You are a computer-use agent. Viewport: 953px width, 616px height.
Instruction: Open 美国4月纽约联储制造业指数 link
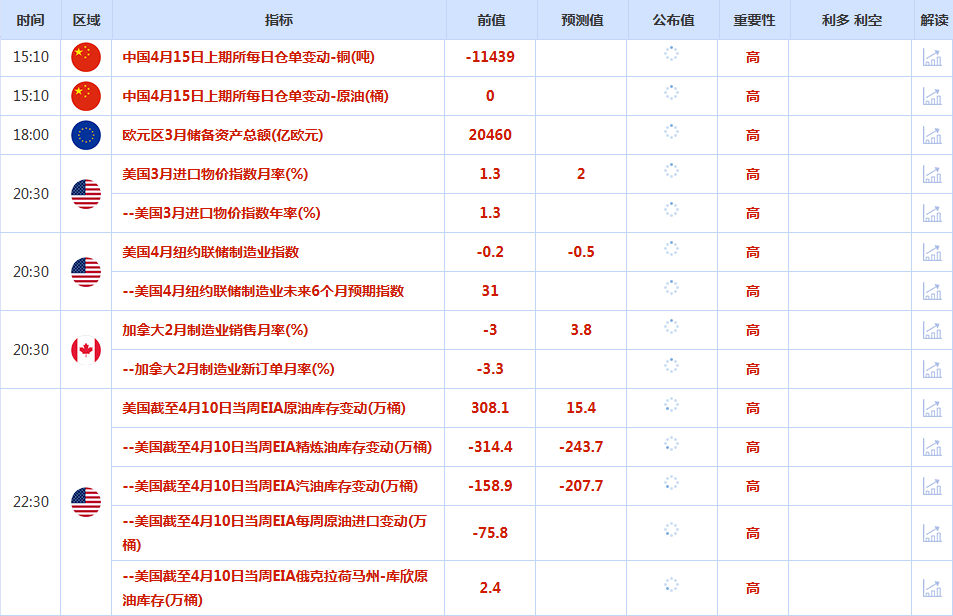point(210,253)
